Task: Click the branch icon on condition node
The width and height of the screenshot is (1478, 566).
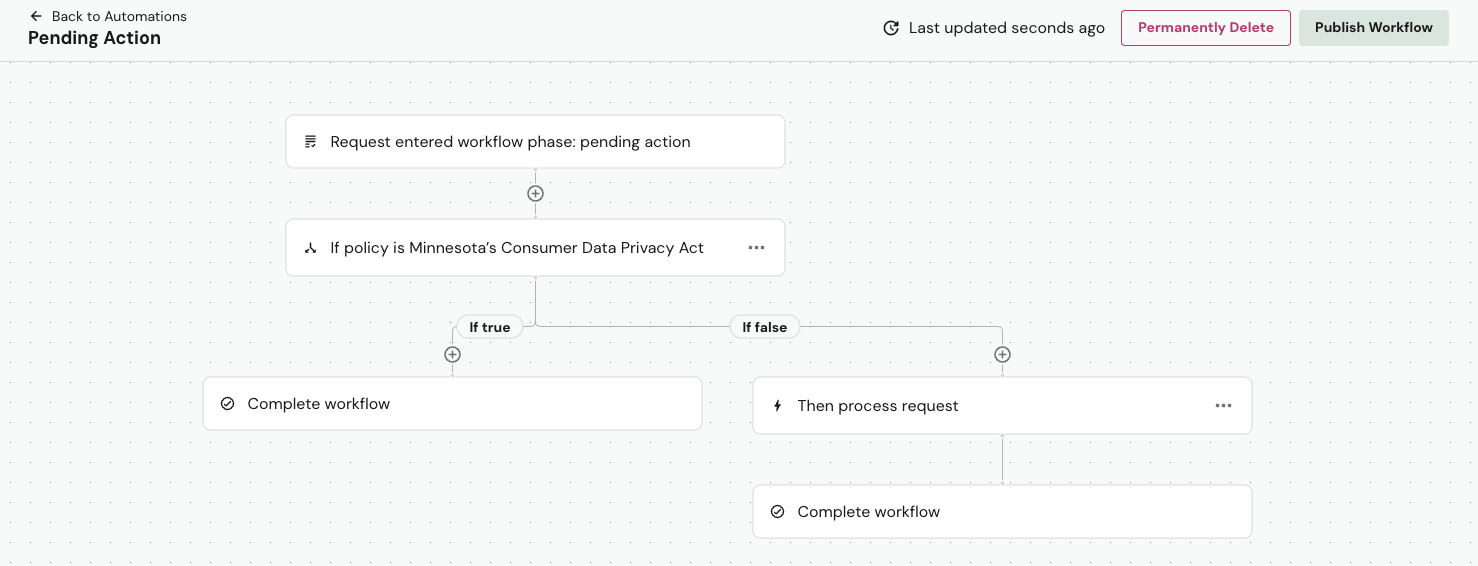Action: [x=310, y=248]
